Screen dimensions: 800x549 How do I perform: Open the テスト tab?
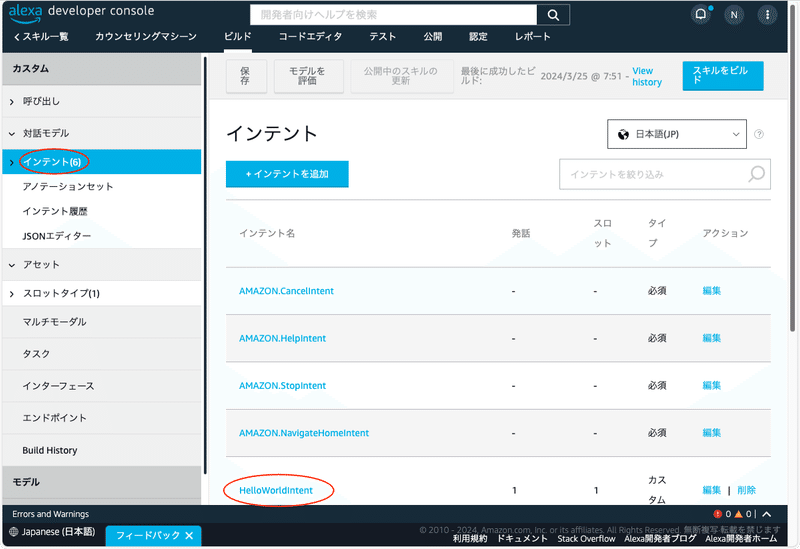click(383, 37)
